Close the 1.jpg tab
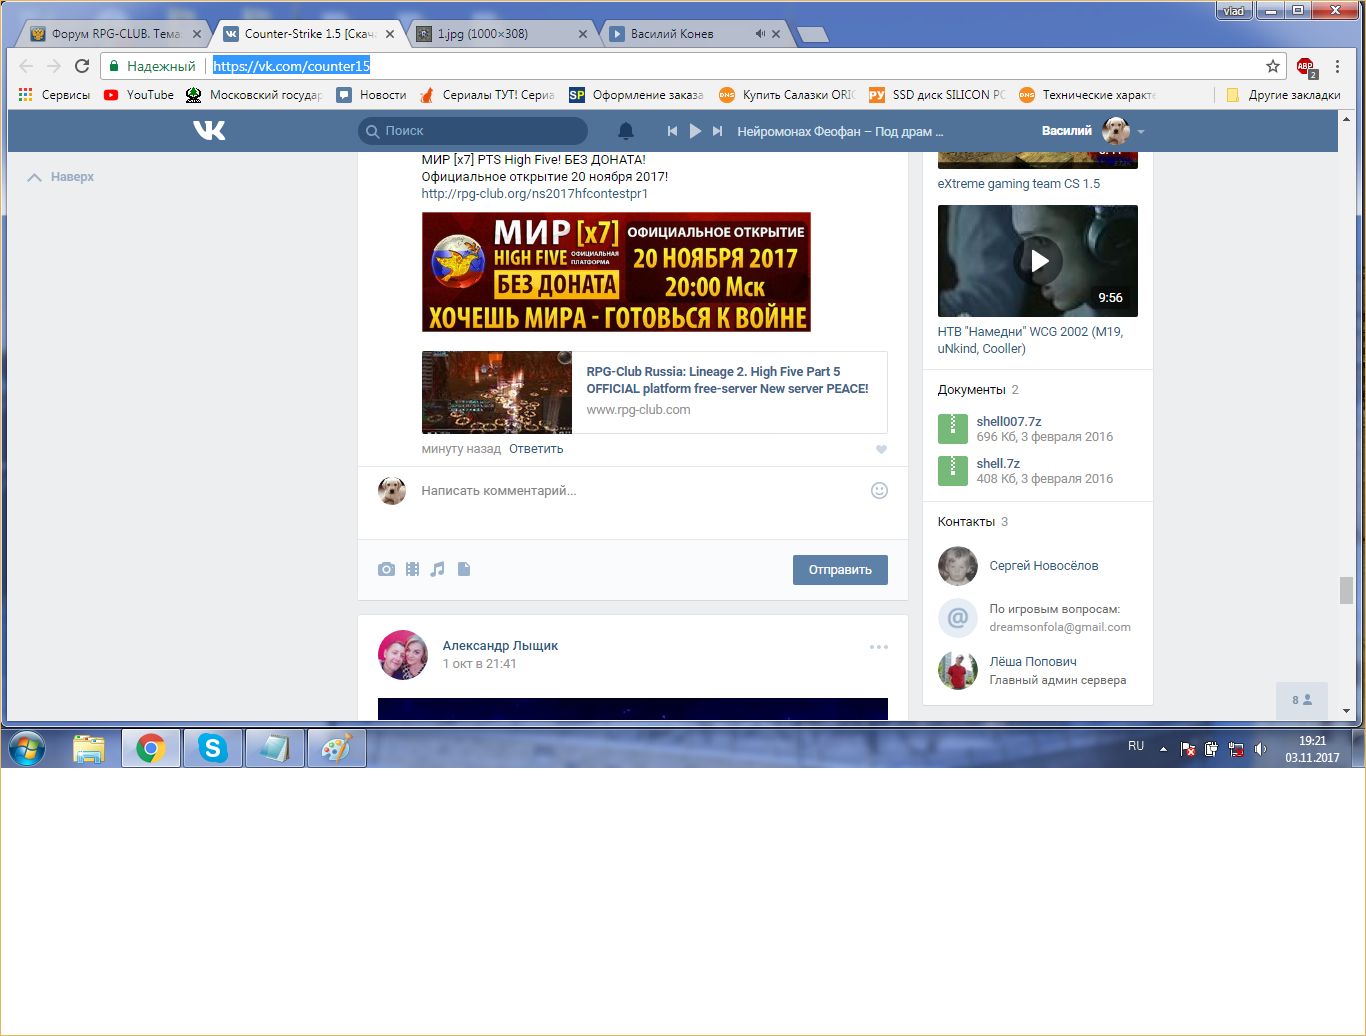 (583, 34)
